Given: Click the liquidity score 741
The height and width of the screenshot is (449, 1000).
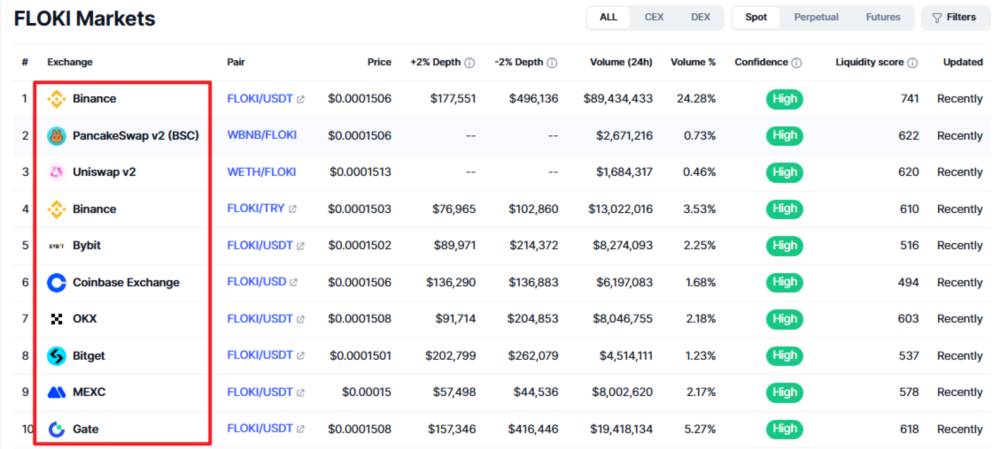Looking at the screenshot, I should coord(910,99).
